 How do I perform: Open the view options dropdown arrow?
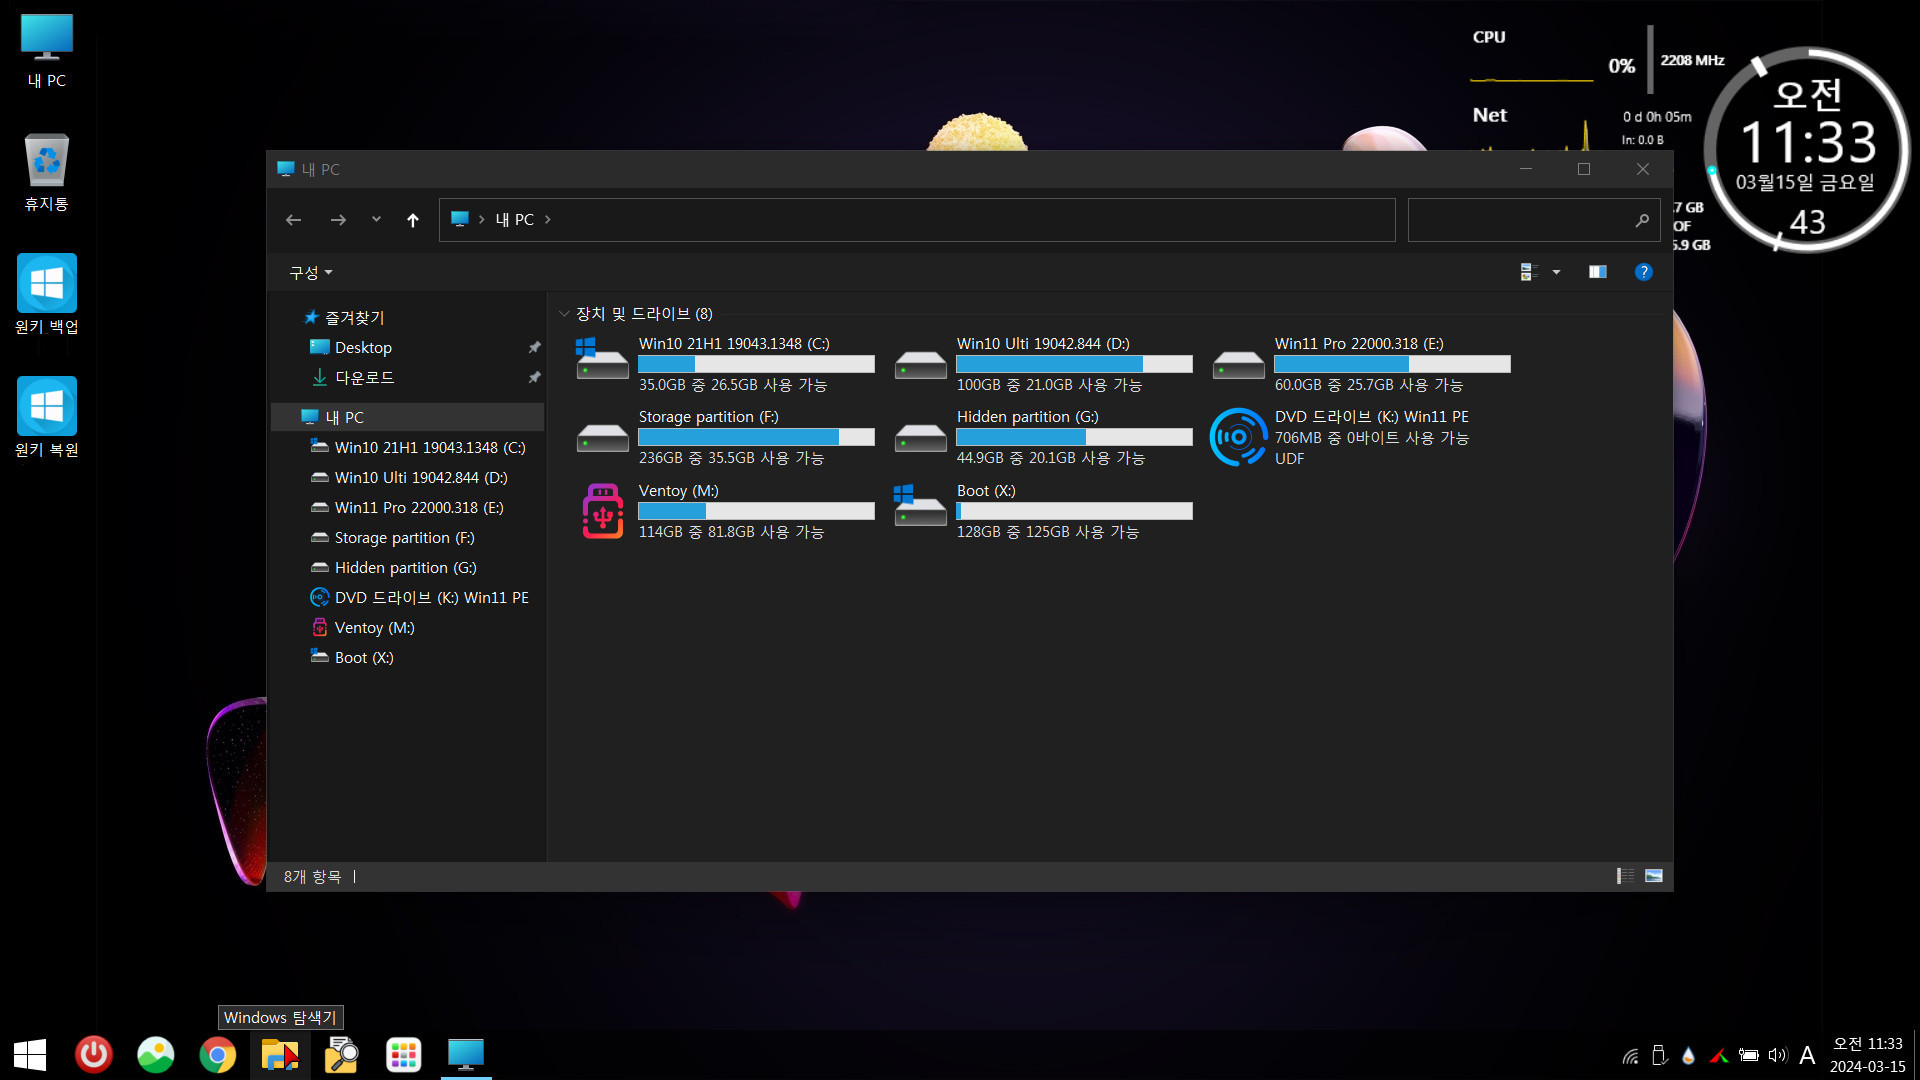click(1556, 272)
